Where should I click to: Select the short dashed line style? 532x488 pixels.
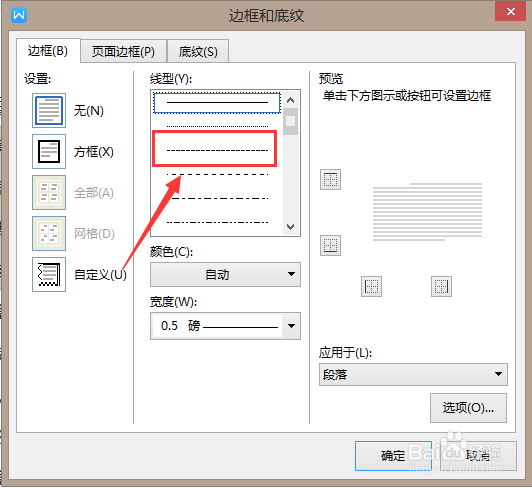coord(217,150)
